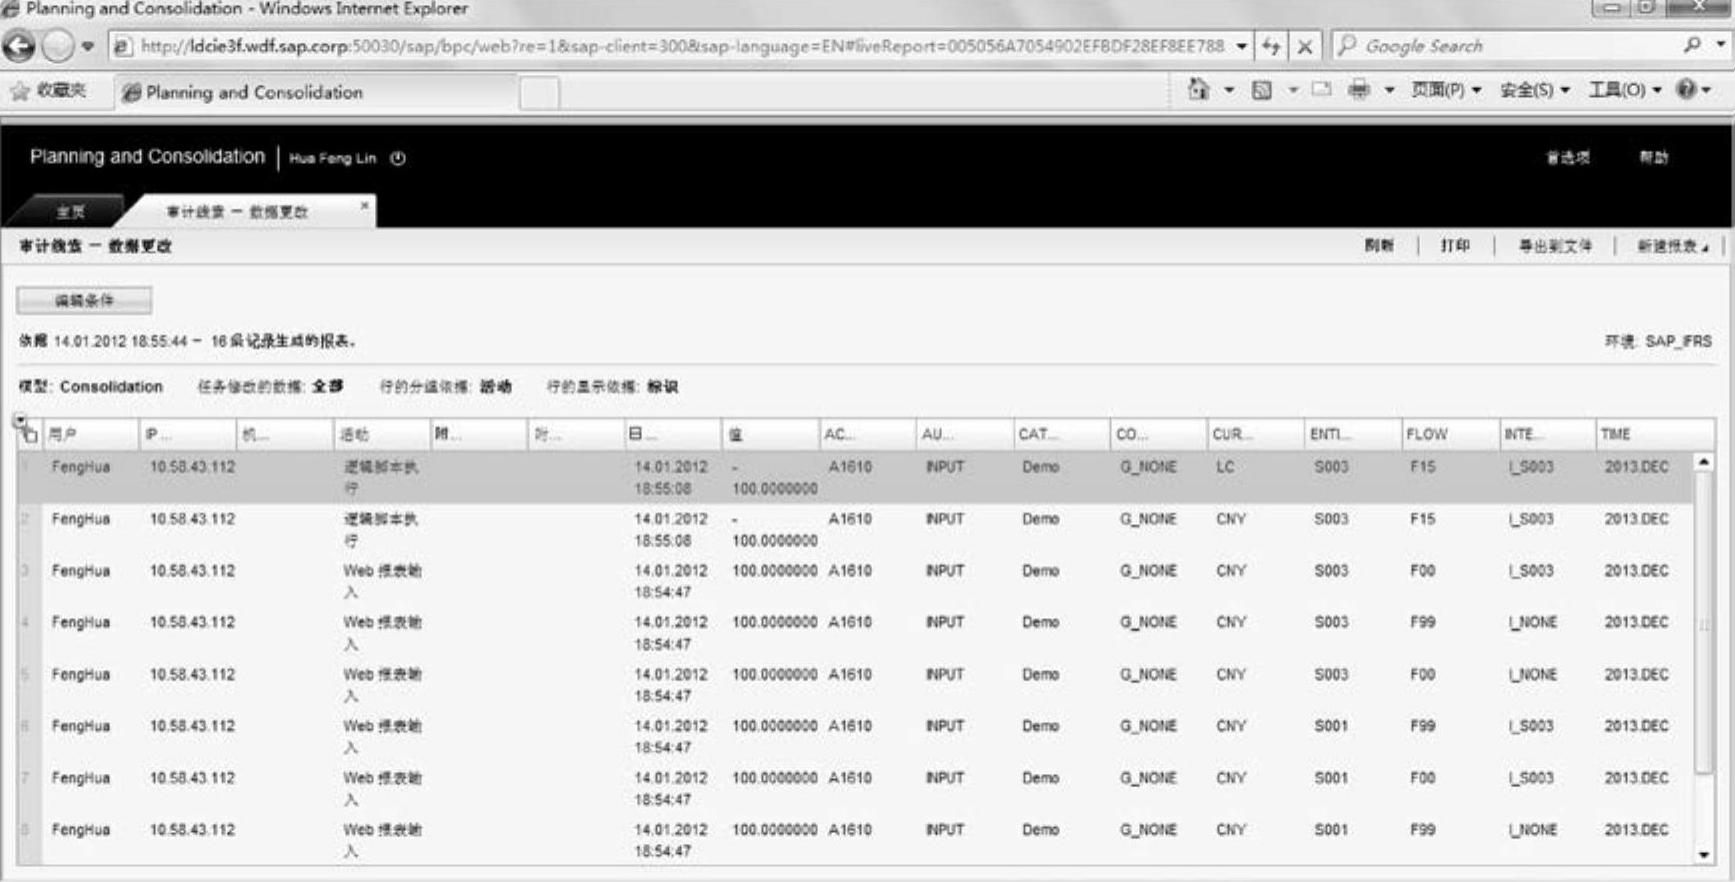This screenshot has height=882, width=1735.
Task: Open the recent pages dropdown arrow
Action: [88, 46]
